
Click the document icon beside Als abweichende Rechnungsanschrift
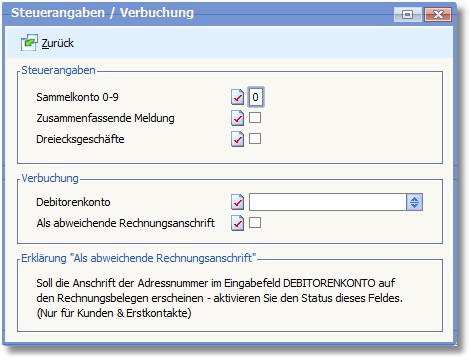coord(237,223)
